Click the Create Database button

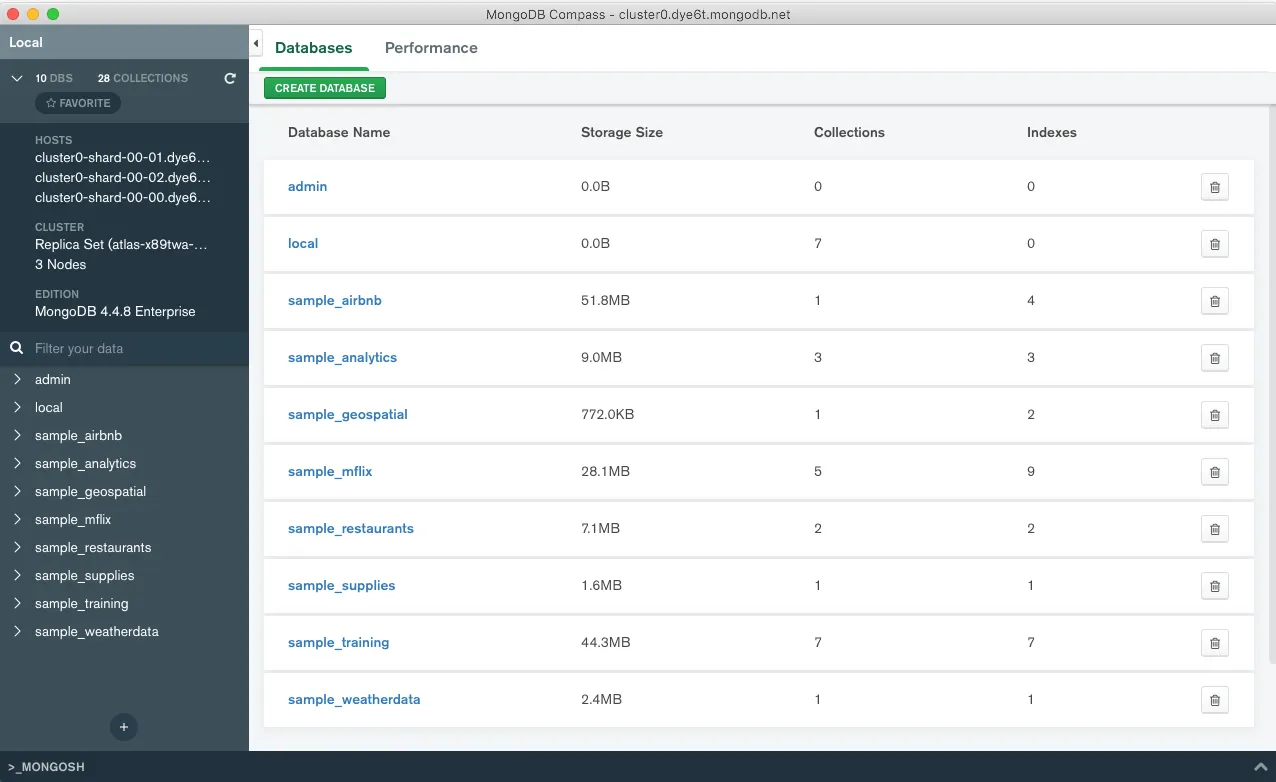[325, 88]
